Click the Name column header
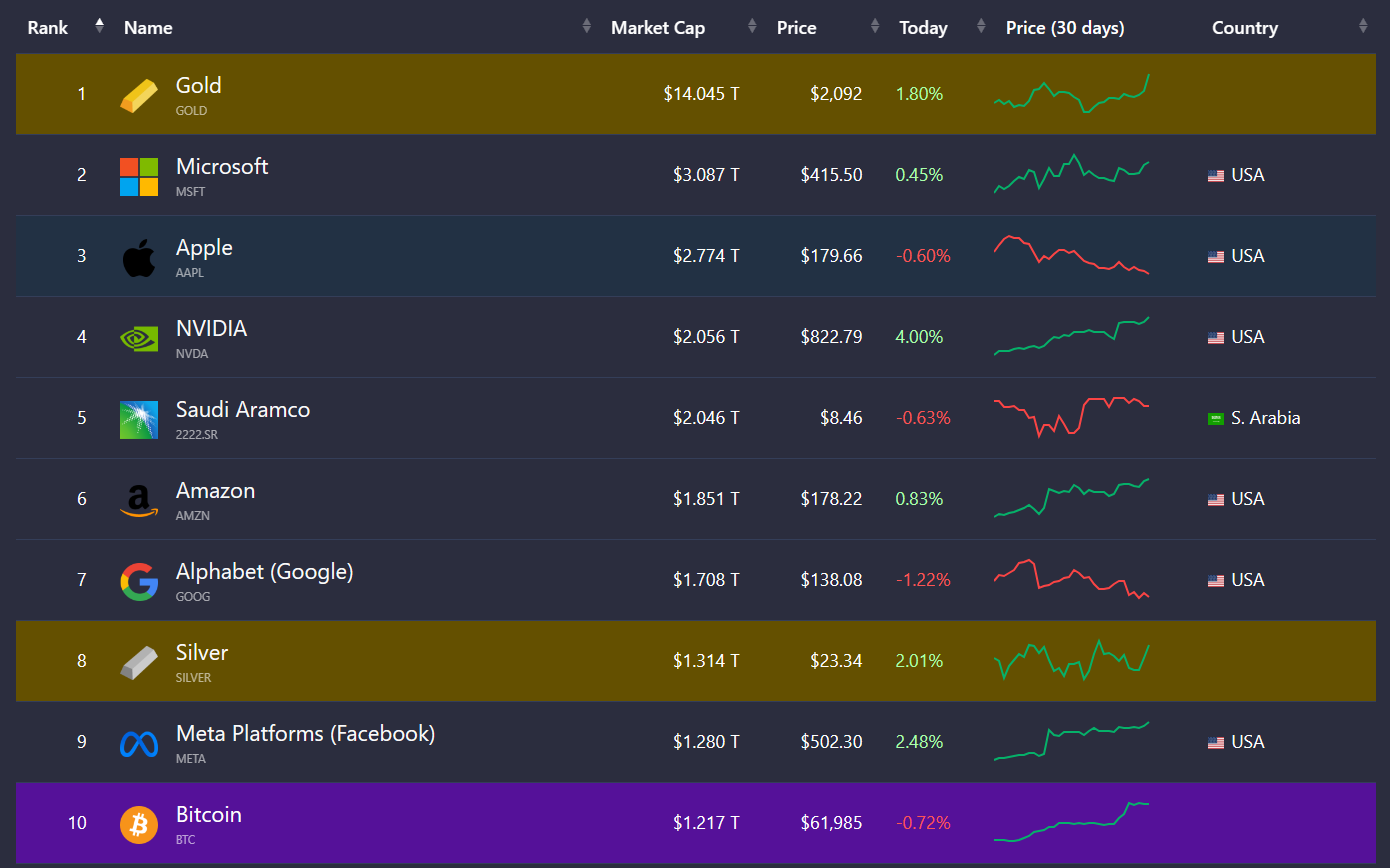The width and height of the screenshot is (1390, 868). (x=148, y=28)
